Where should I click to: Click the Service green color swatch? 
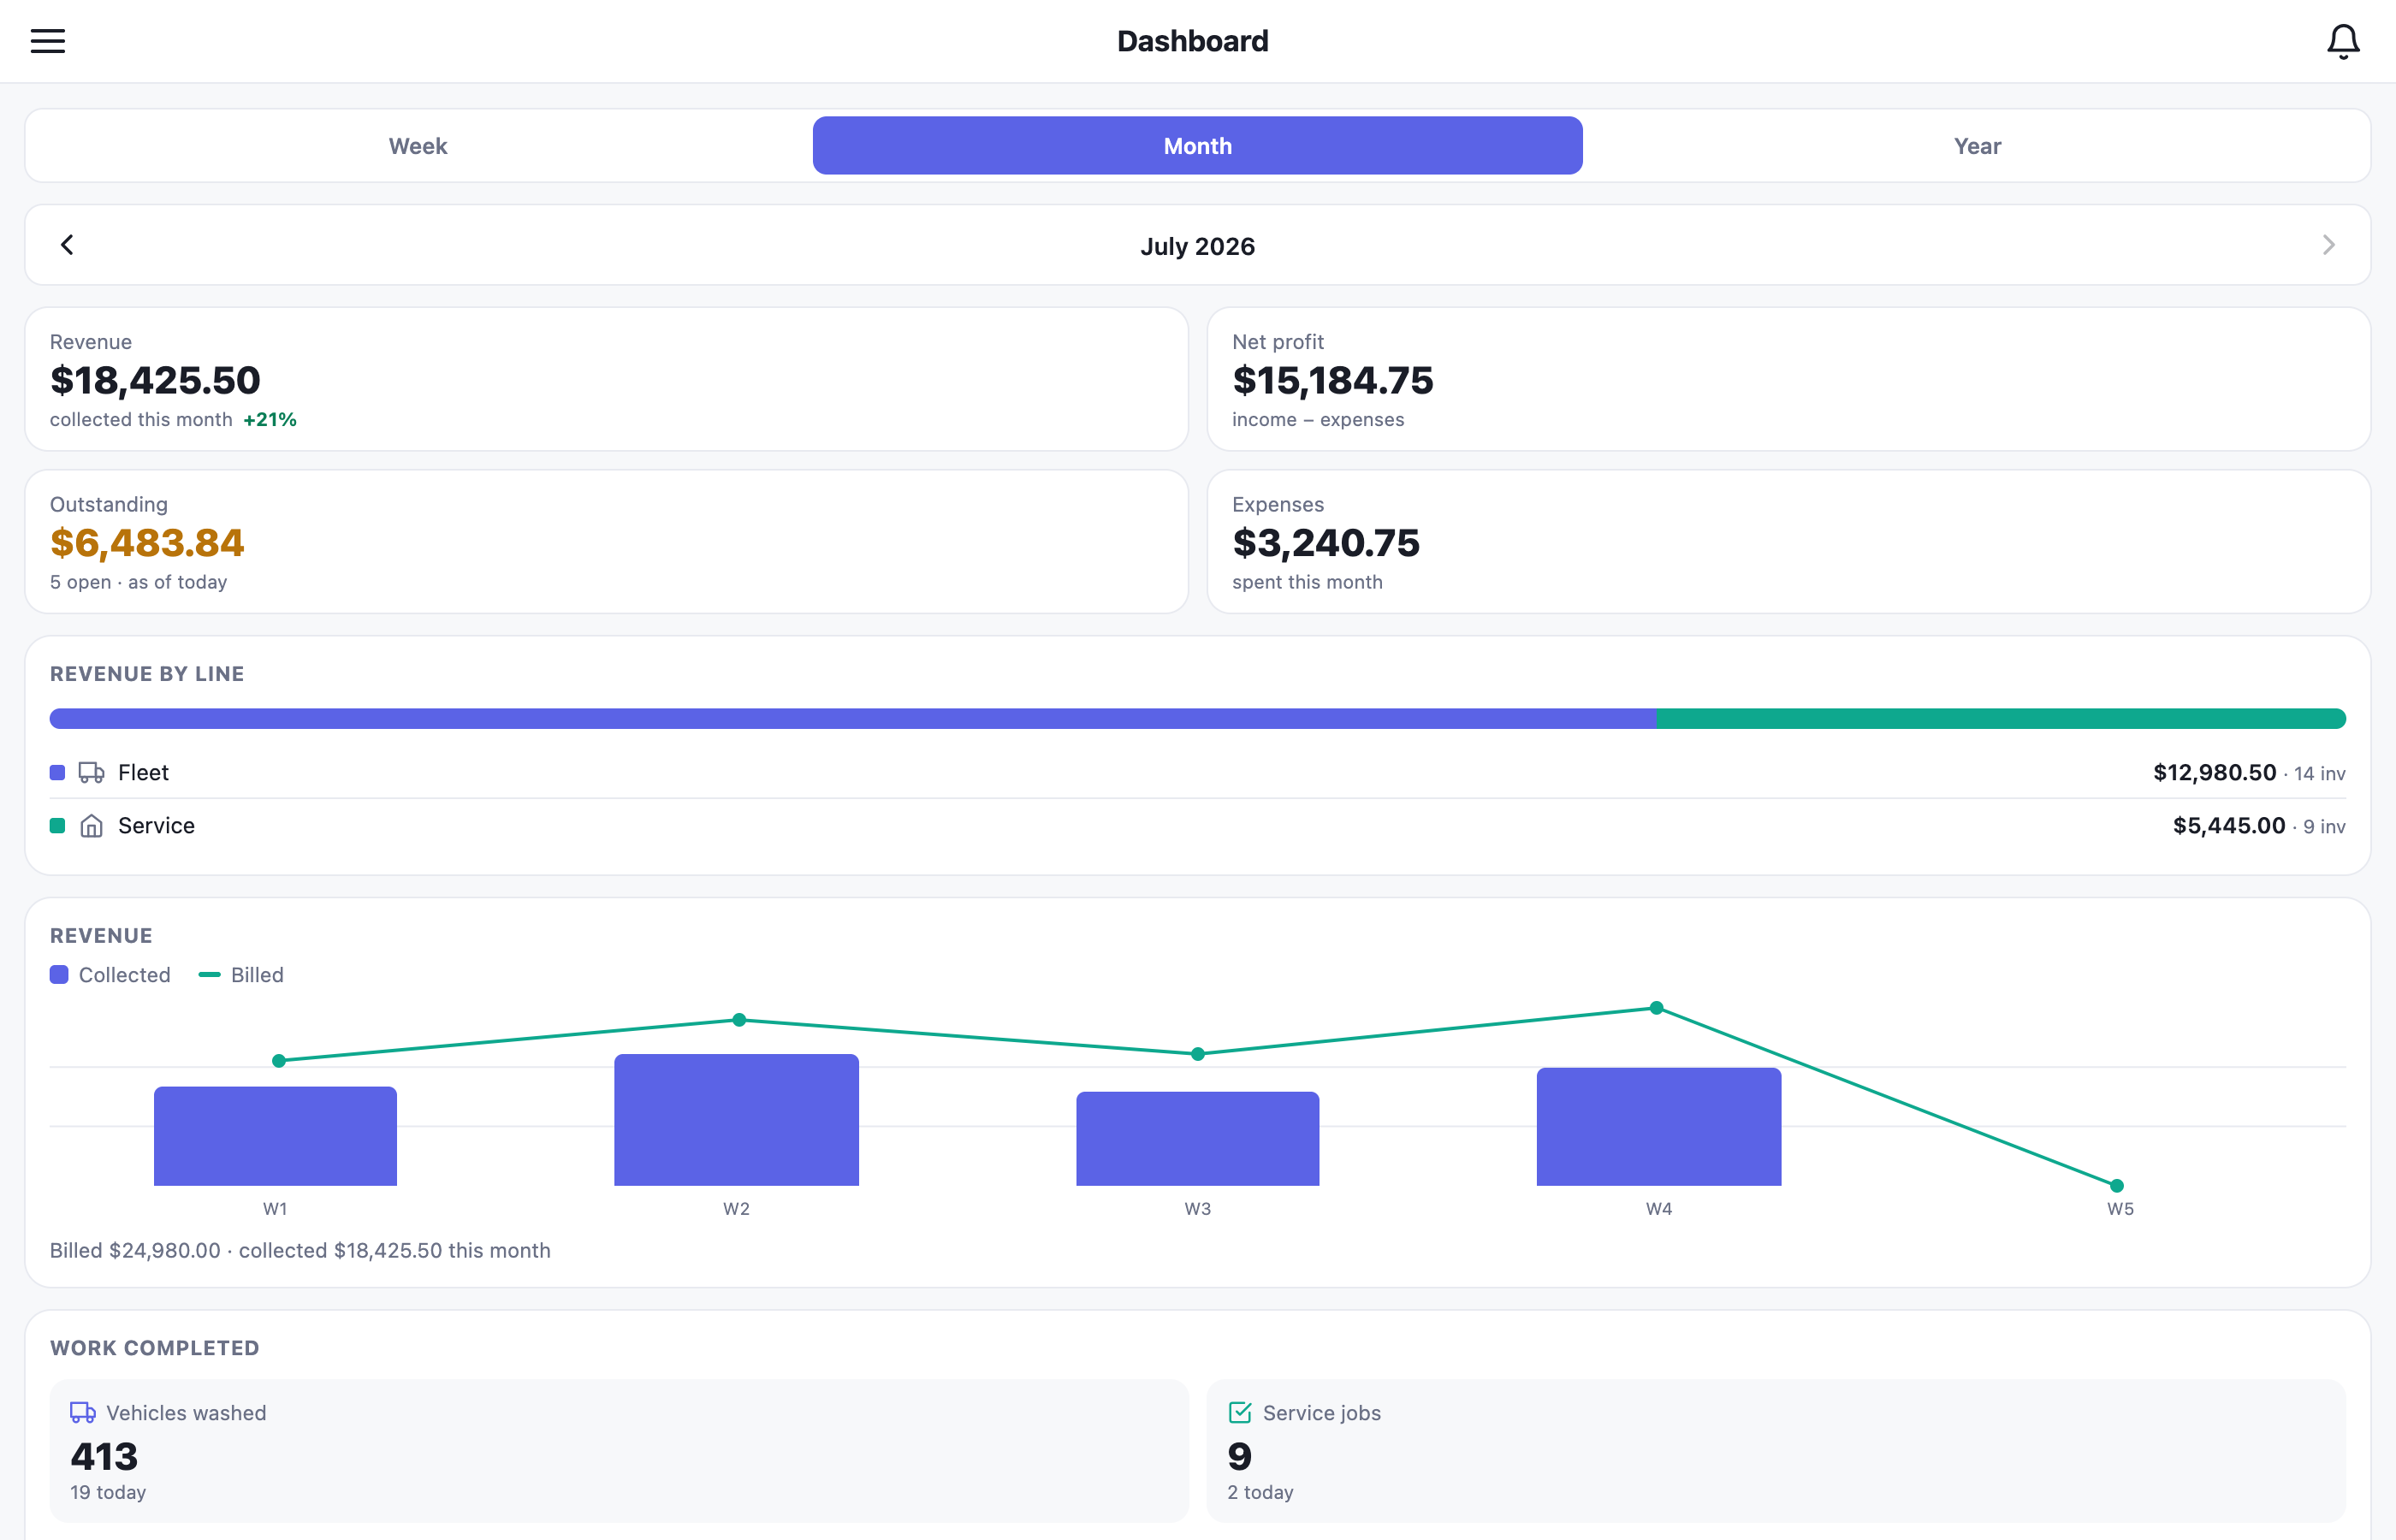click(x=57, y=825)
